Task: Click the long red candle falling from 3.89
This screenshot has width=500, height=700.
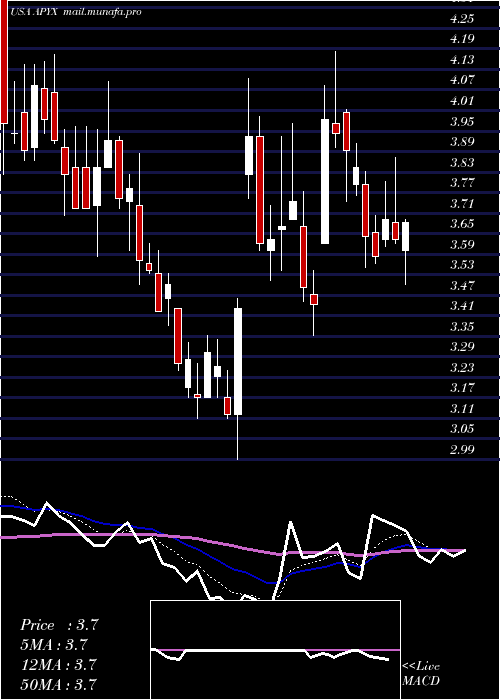Action: click(260, 190)
